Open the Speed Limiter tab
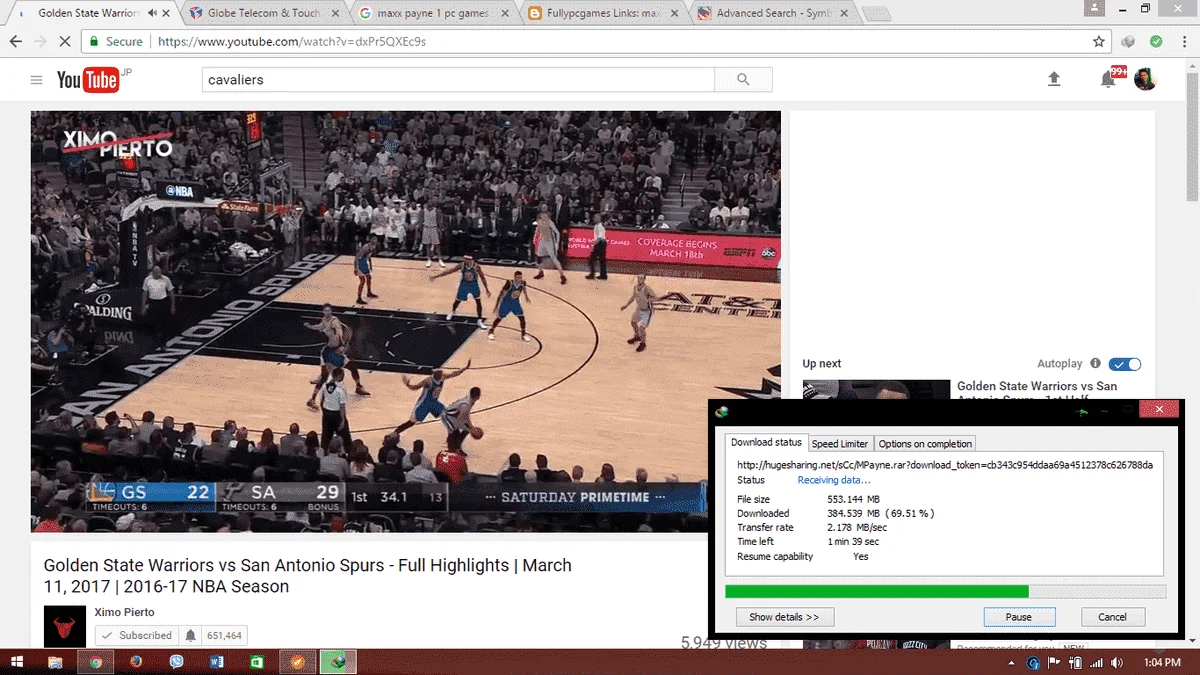This screenshot has height=675, width=1200. (840, 444)
